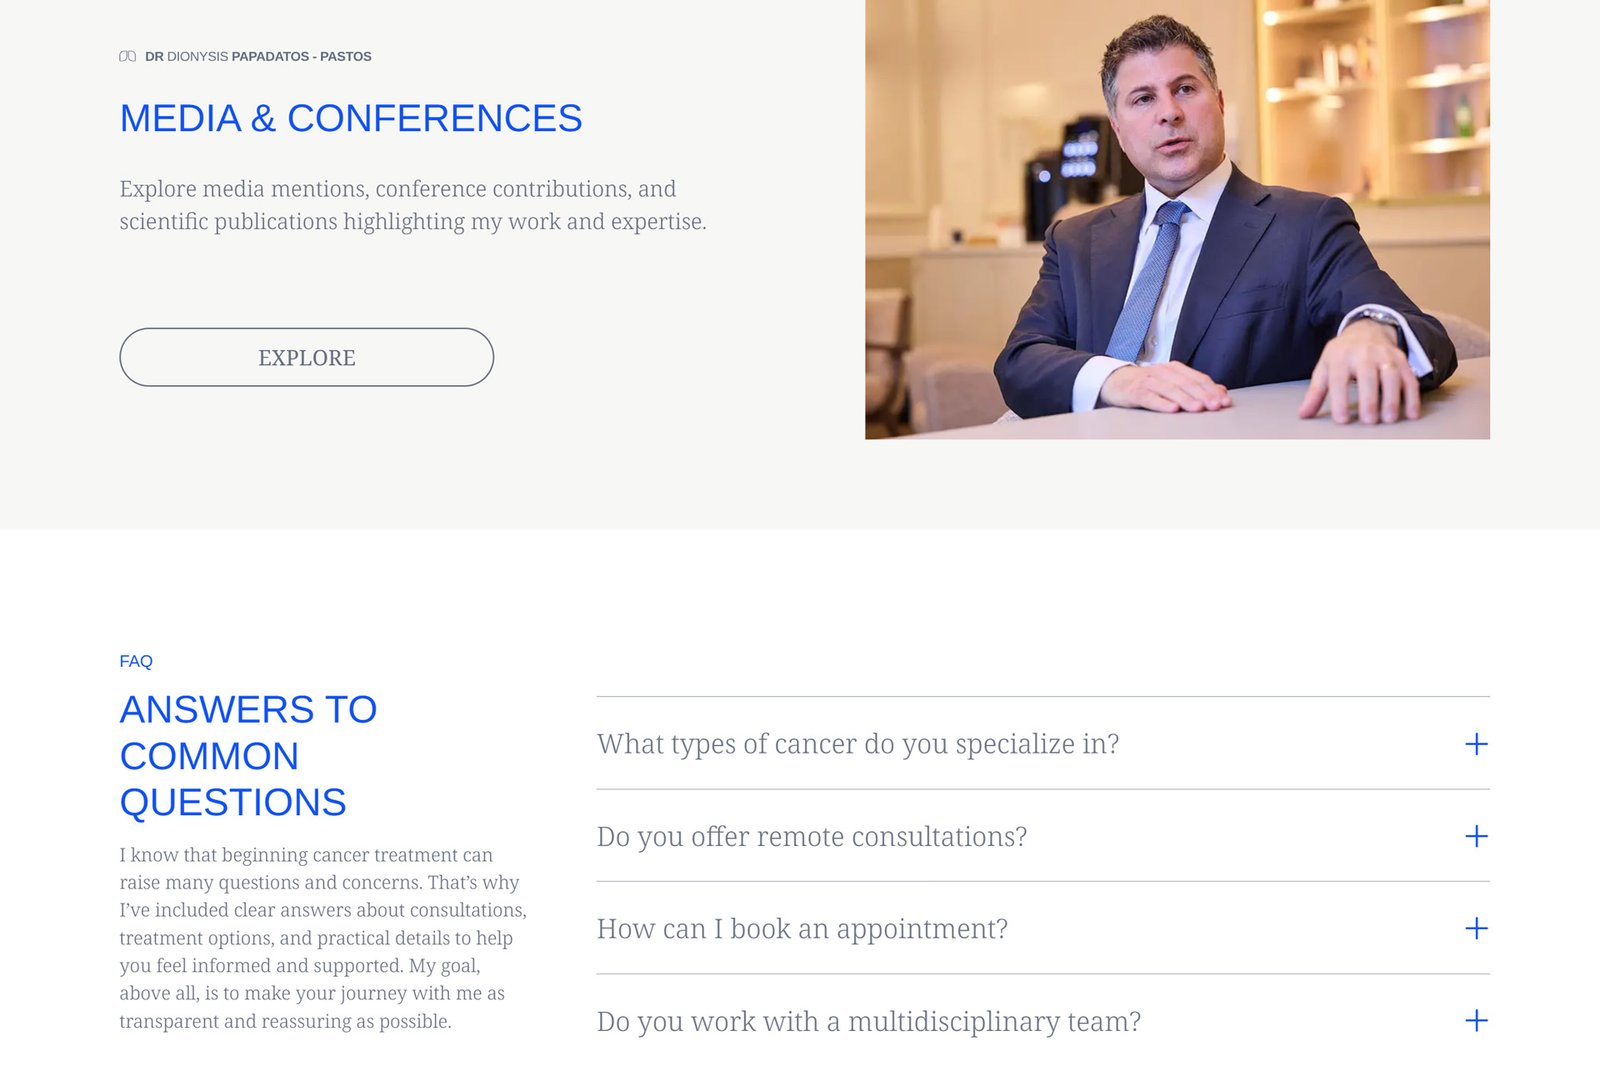Click the media mentions description paragraph
Screen dimensions: 1600x1067
click(x=412, y=205)
